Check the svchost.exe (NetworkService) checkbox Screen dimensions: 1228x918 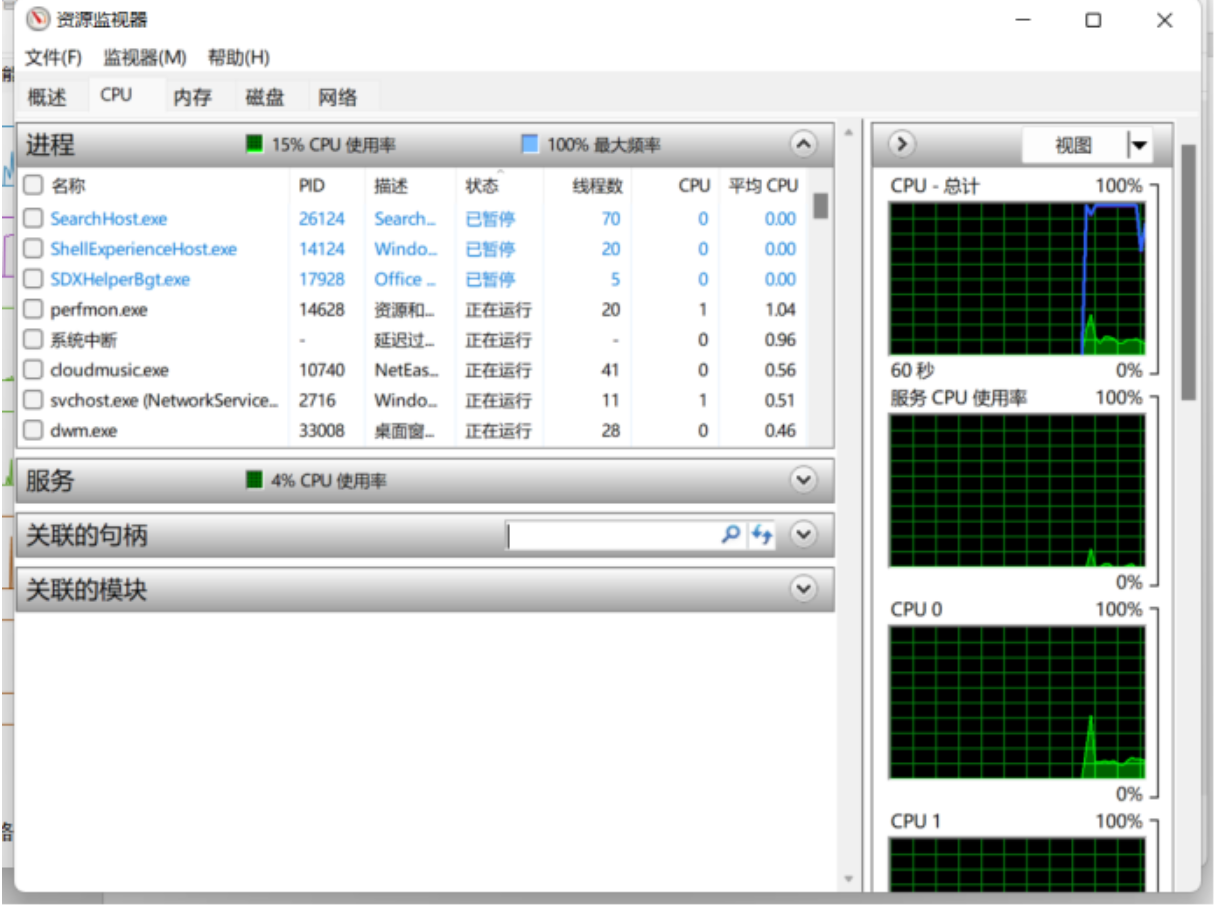[33, 400]
